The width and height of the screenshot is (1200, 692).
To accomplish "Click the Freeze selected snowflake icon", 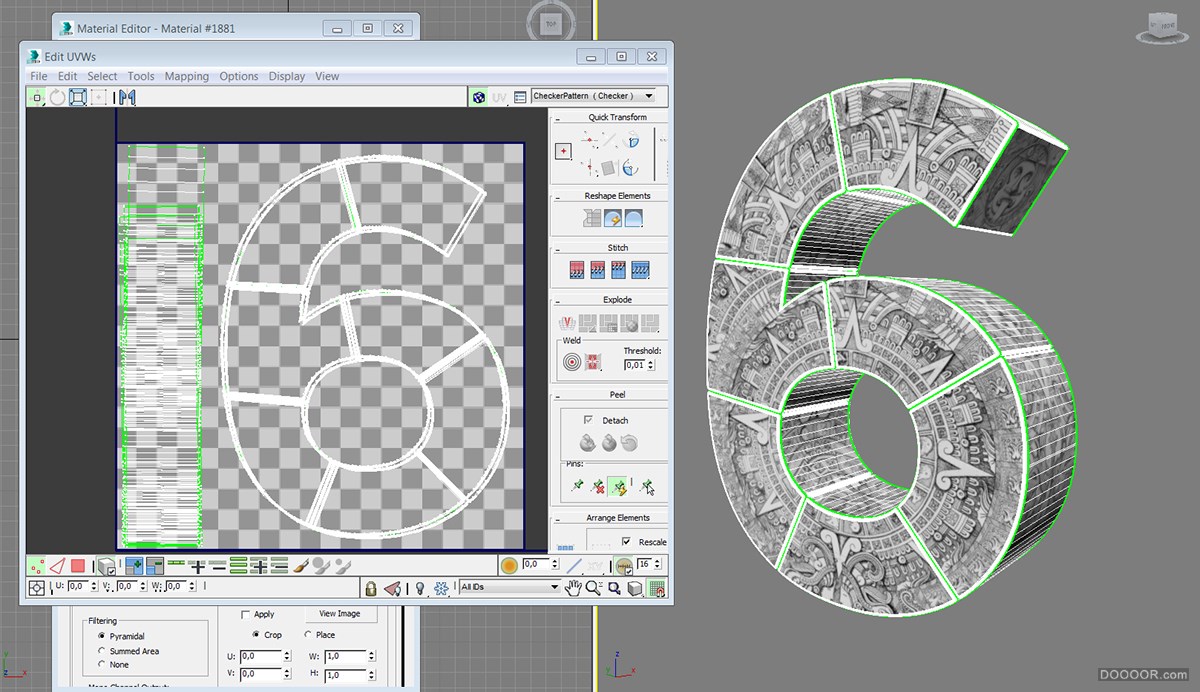I will 441,588.
